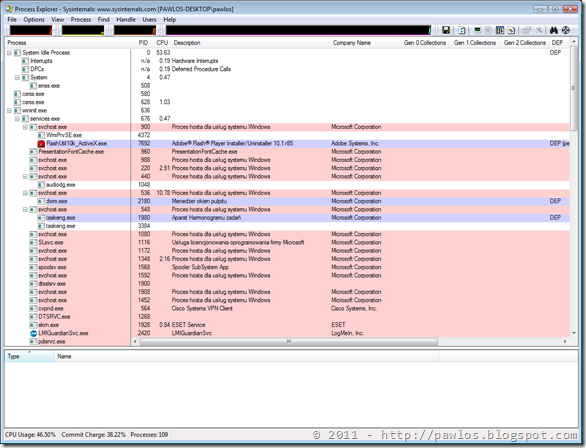The height and width of the screenshot is (448, 586).
Task: Click the horizontal scrollbar thumb of process list
Action: click(x=289, y=342)
